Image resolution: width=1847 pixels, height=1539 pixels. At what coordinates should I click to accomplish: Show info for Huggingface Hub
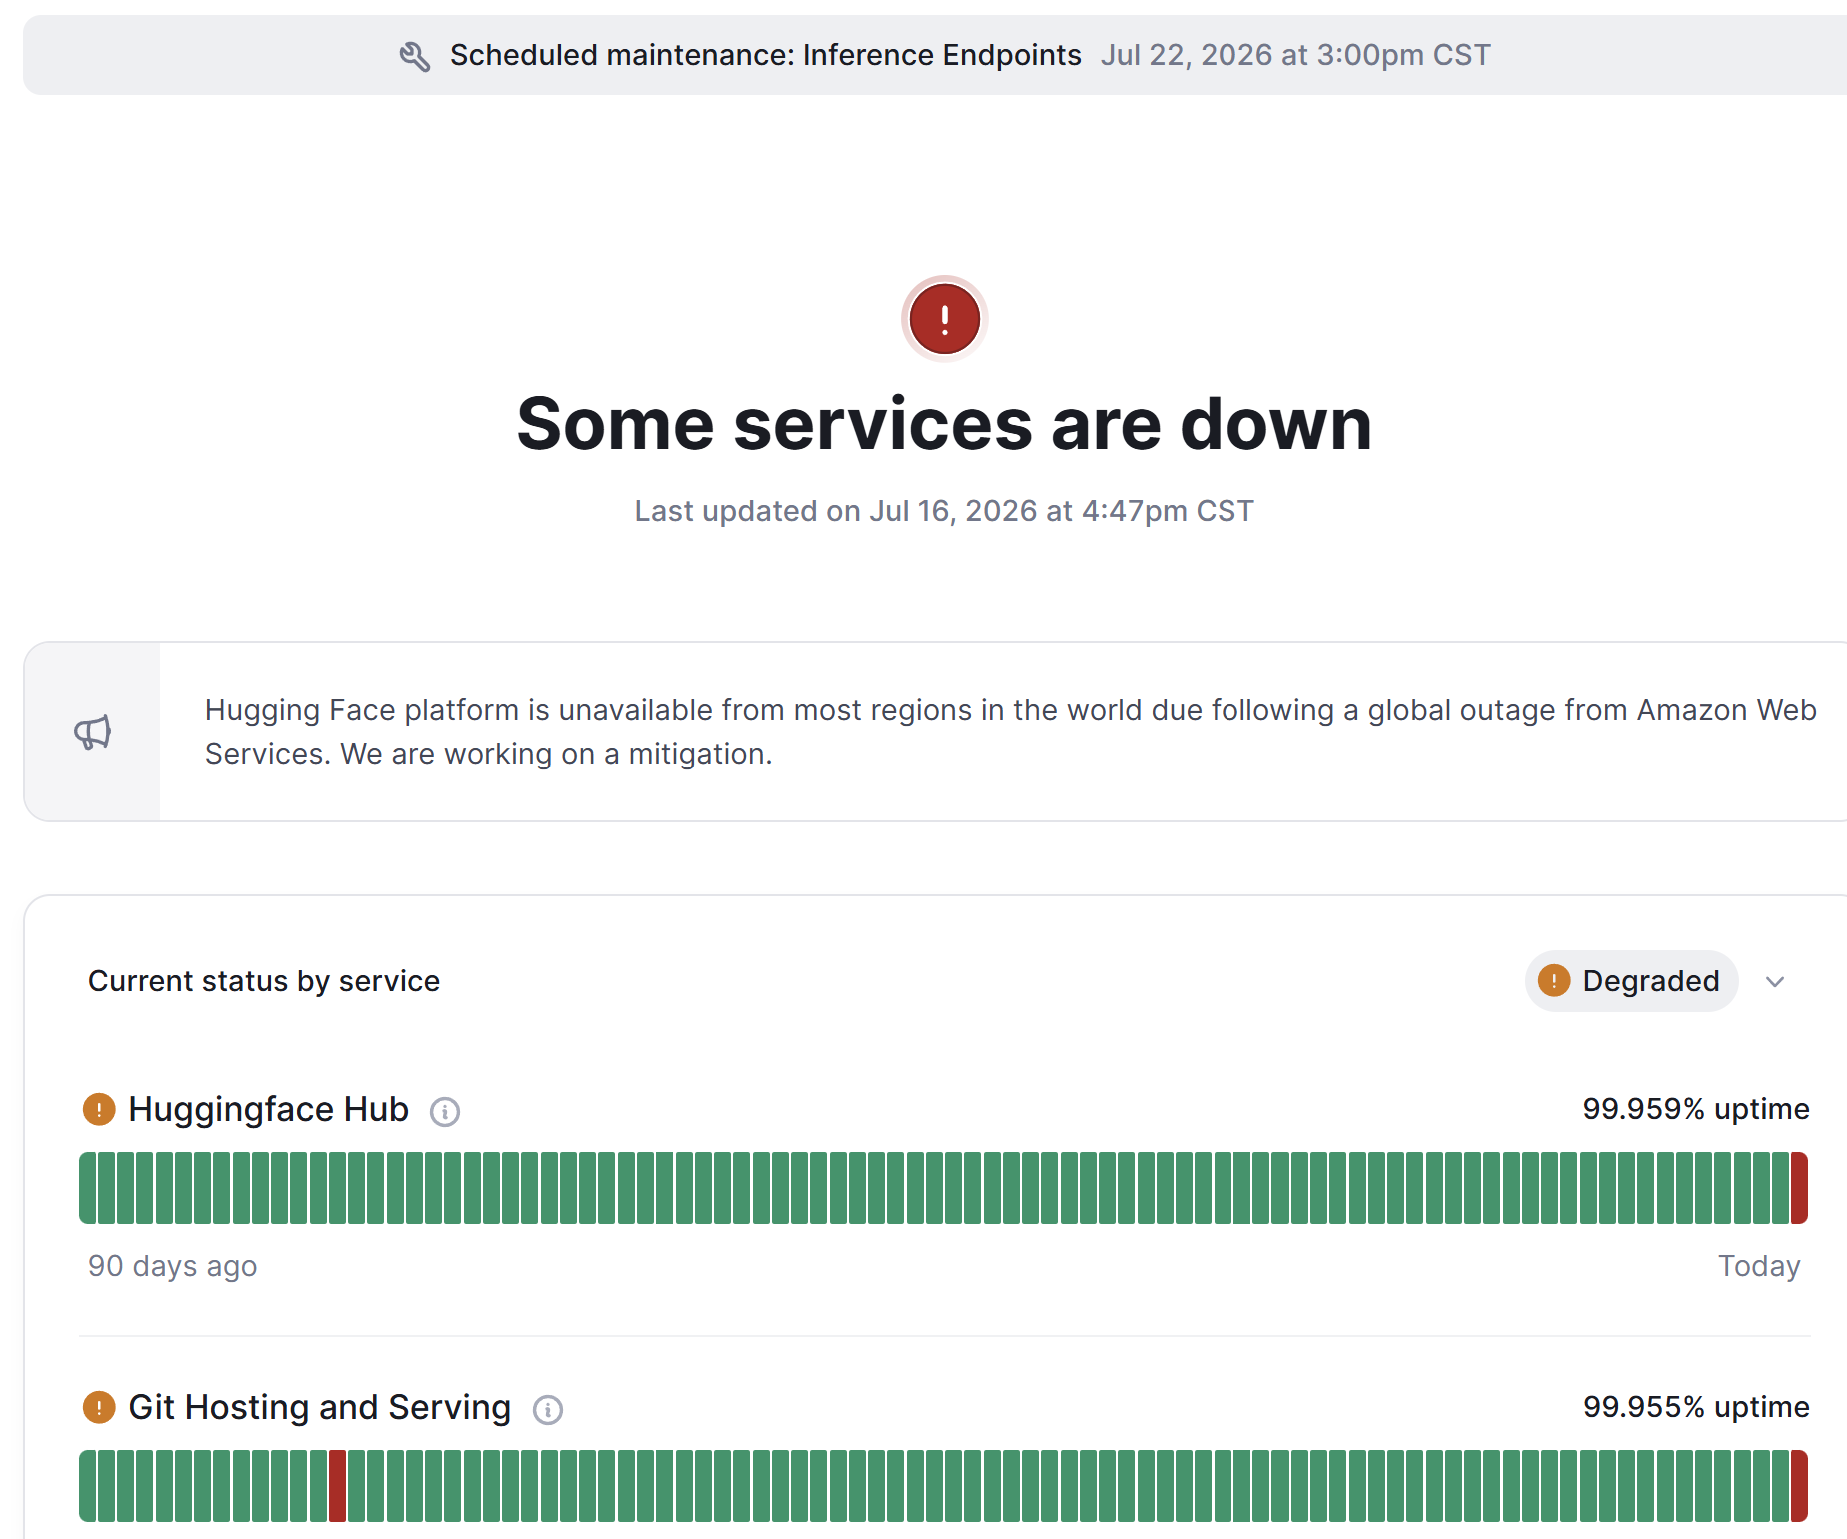(x=445, y=1111)
